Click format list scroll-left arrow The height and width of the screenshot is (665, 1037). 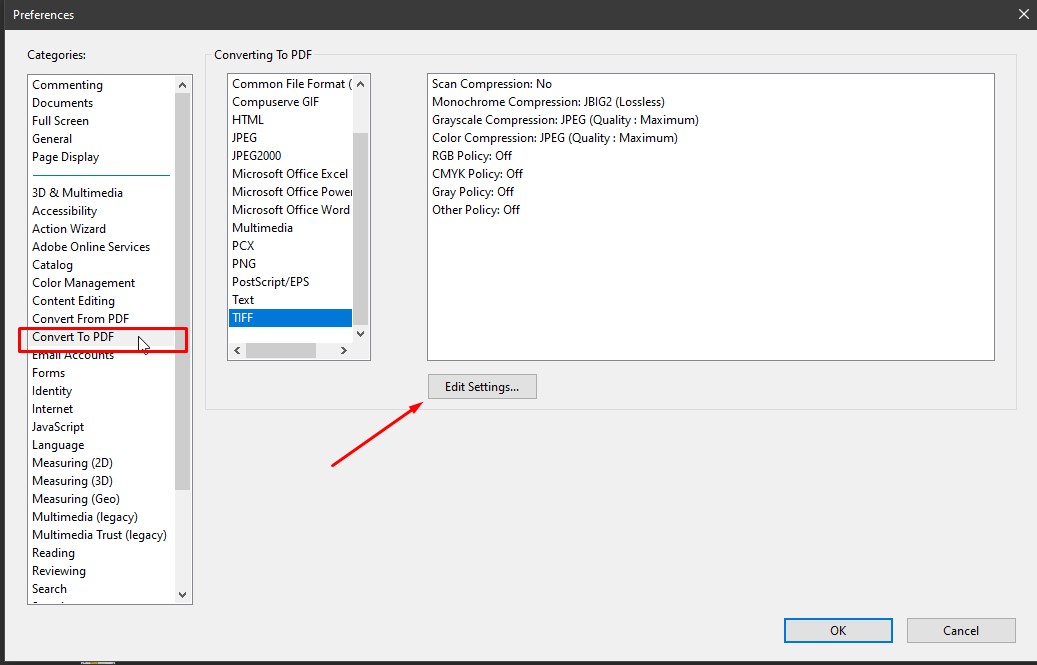click(x=237, y=350)
